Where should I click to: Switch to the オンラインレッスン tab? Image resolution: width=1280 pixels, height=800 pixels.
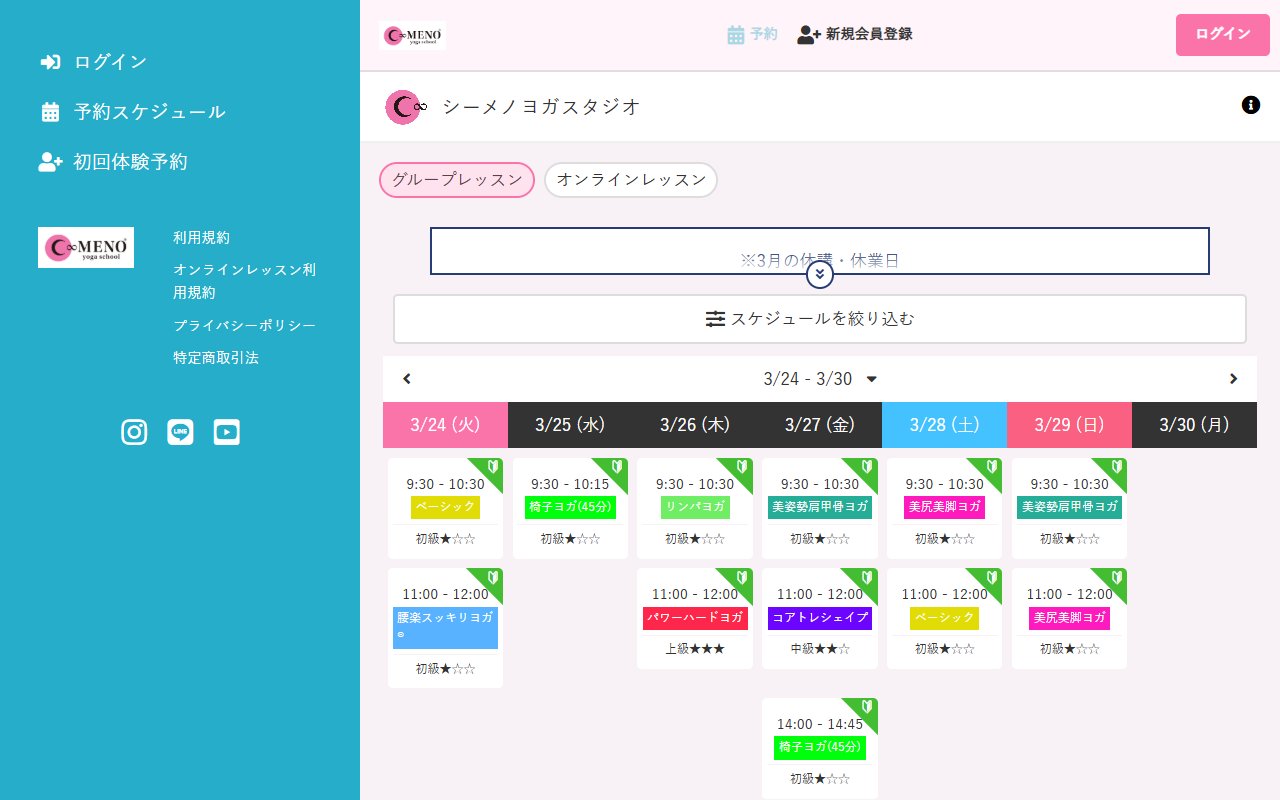coord(630,180)
